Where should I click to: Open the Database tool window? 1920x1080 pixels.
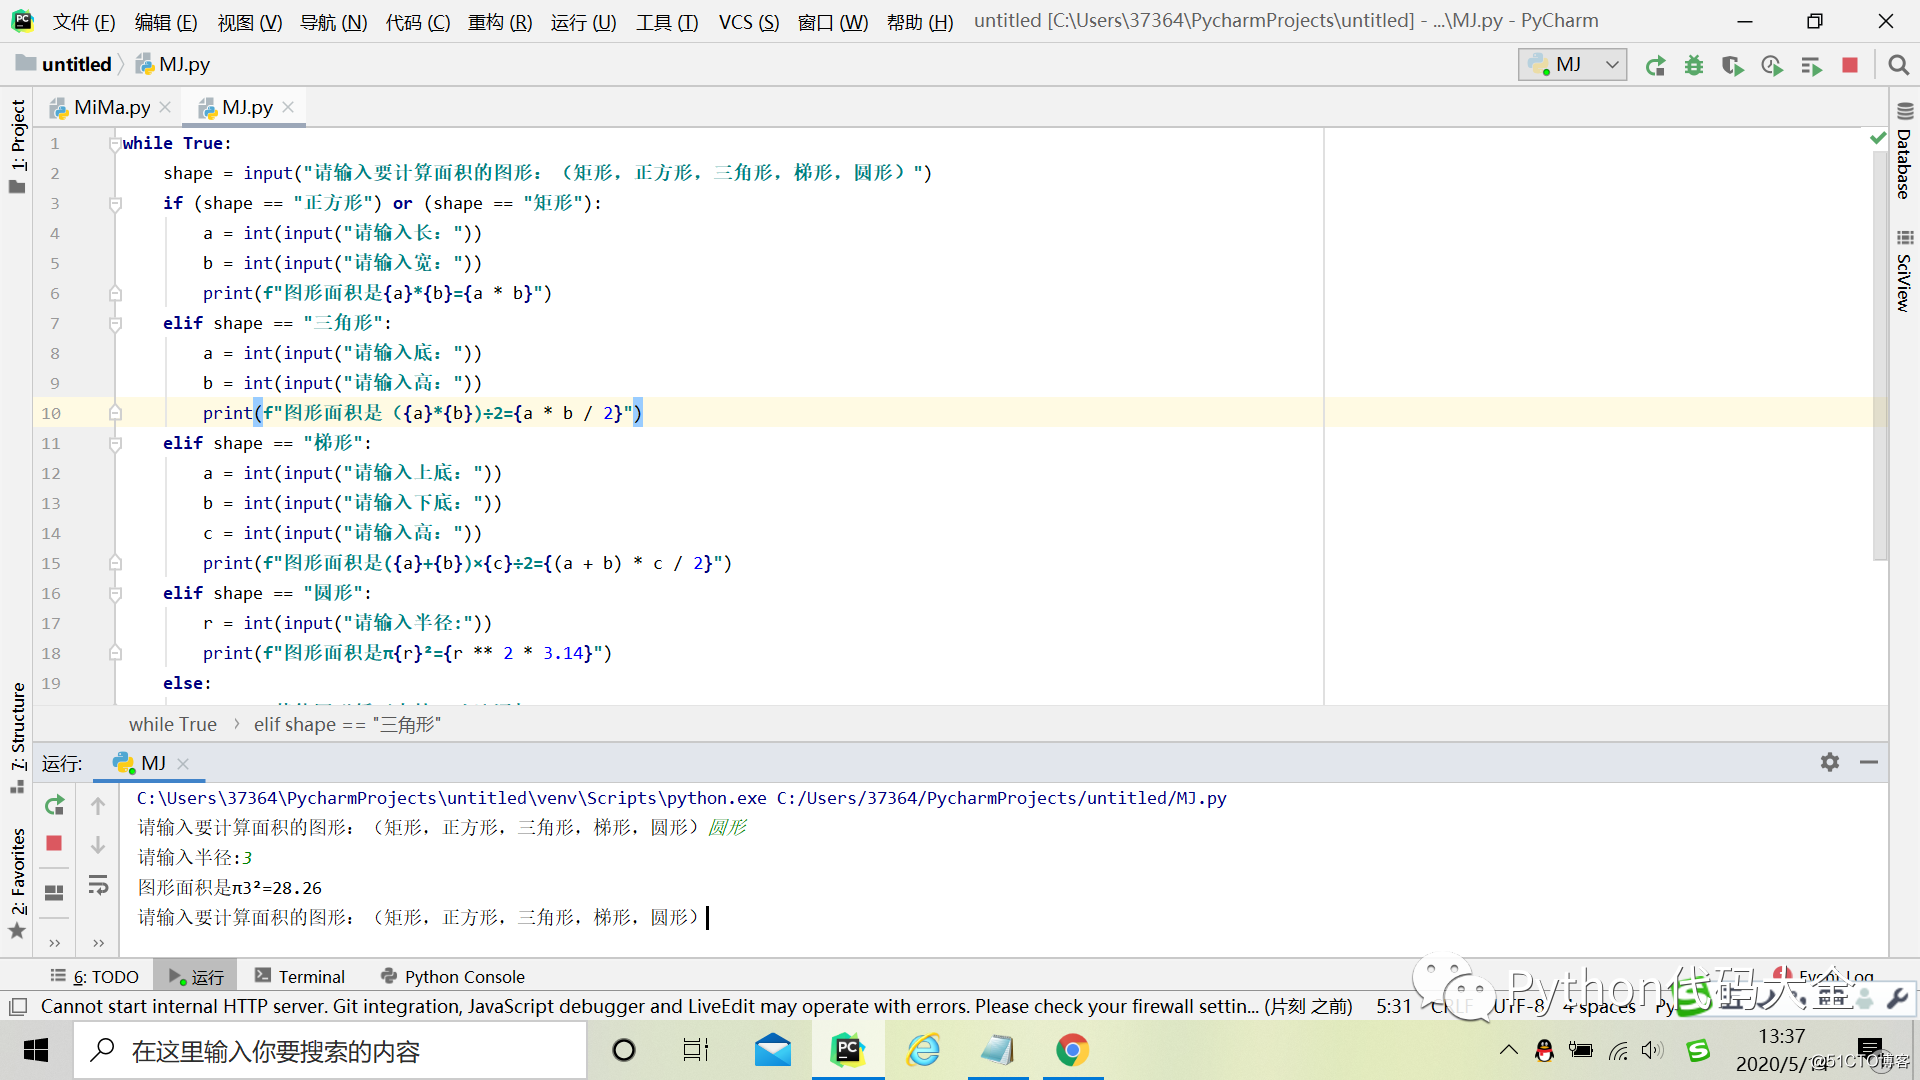1904,152
